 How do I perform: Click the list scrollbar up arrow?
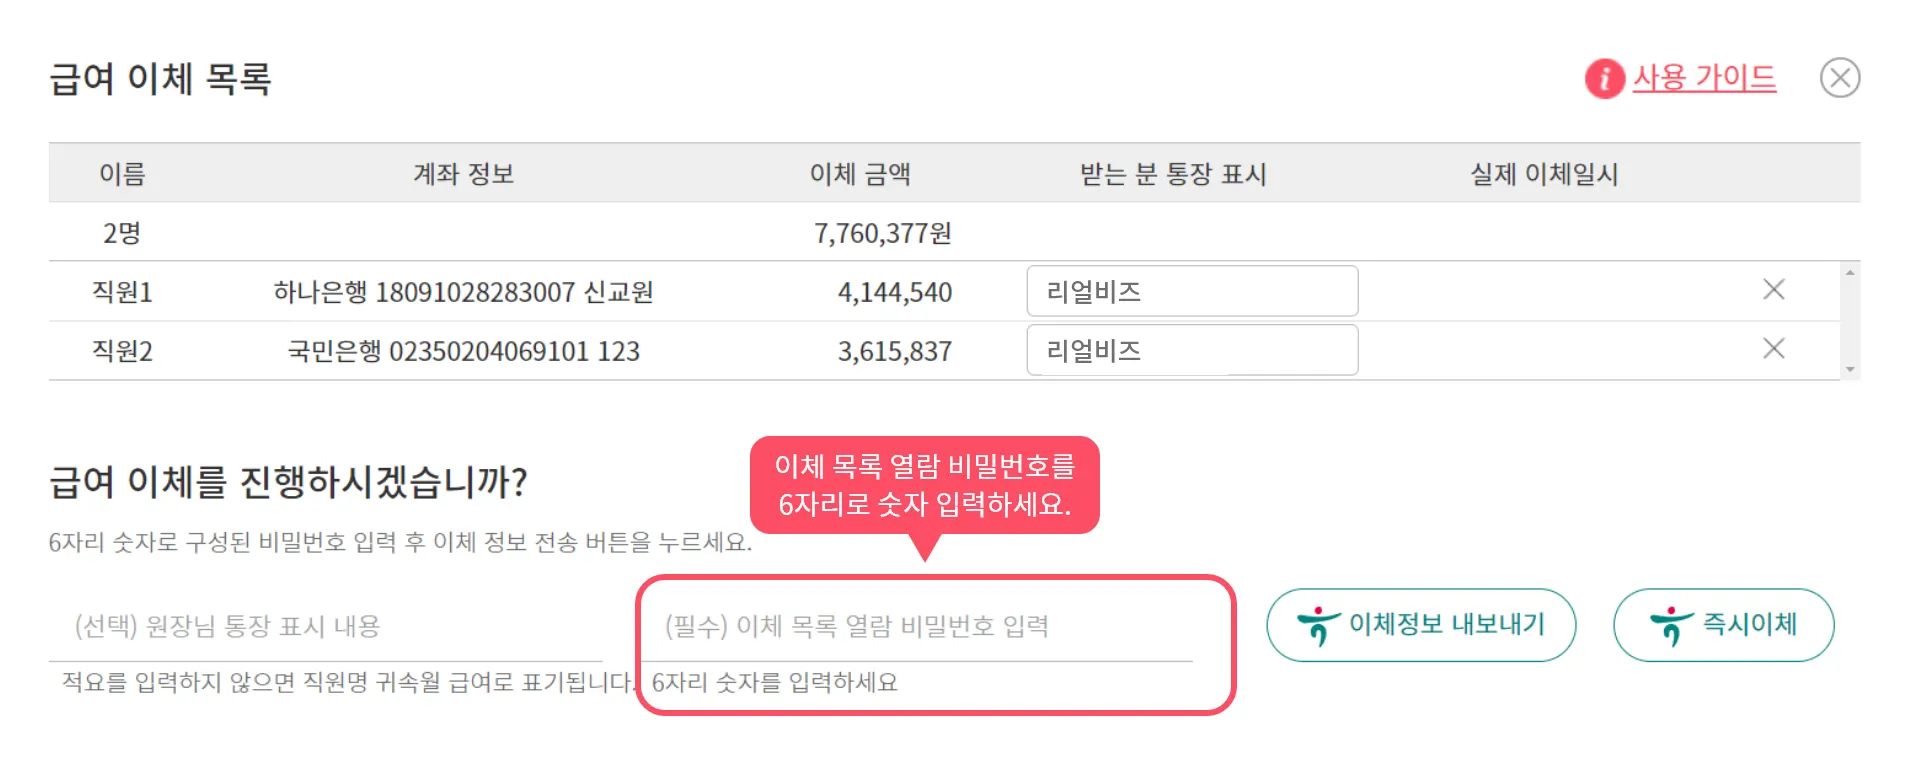1850,272
